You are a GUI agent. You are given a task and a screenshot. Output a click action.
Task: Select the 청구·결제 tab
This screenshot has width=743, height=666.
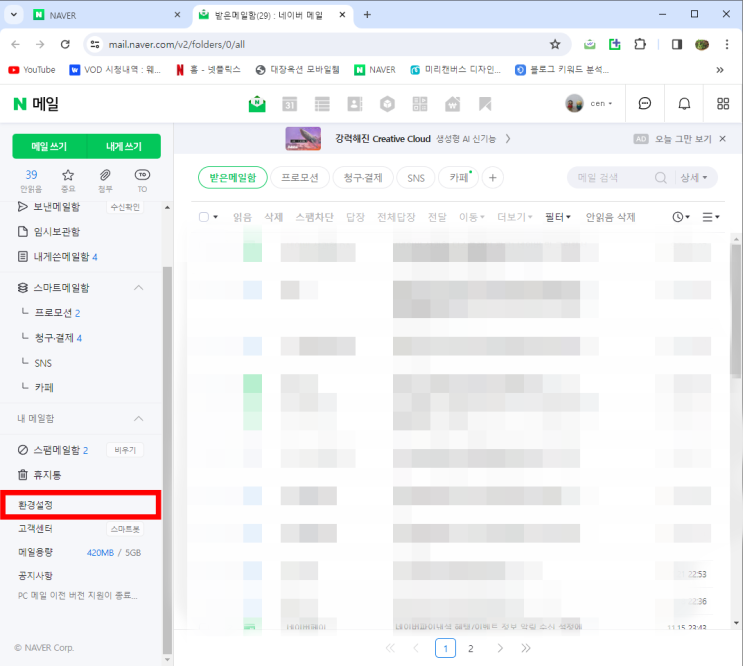363,178
